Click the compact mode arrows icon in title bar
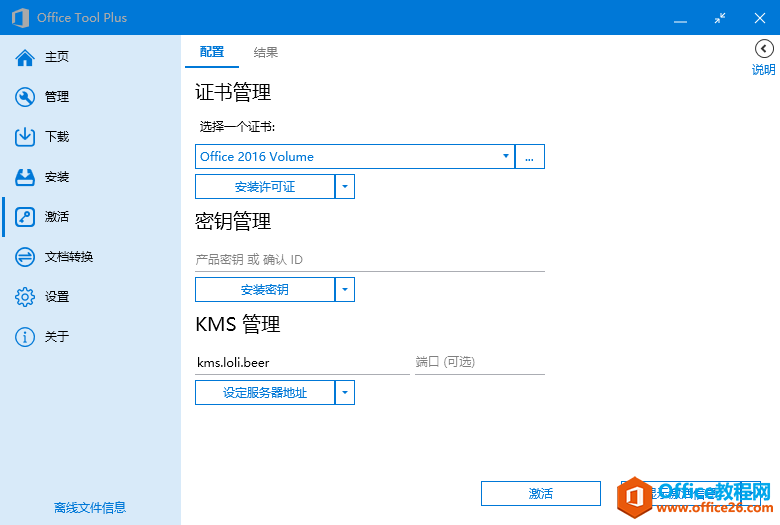This screenshot has width=780, height=525. click(720, 18)
